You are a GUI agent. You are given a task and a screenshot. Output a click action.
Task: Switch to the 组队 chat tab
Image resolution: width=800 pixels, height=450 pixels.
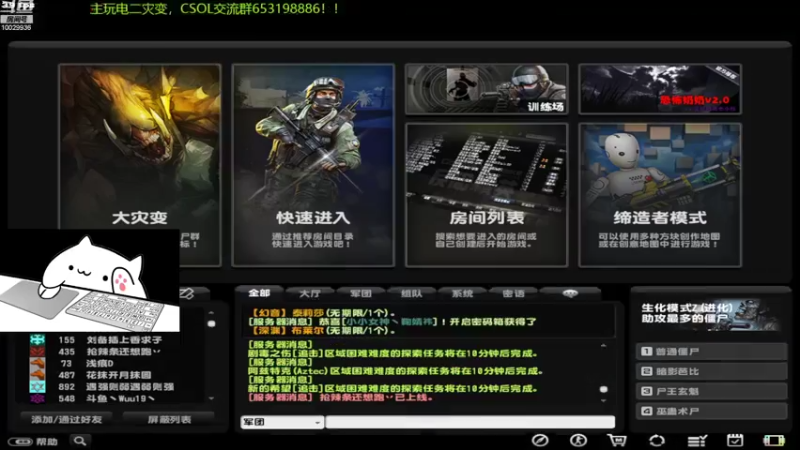coord(411,293)
